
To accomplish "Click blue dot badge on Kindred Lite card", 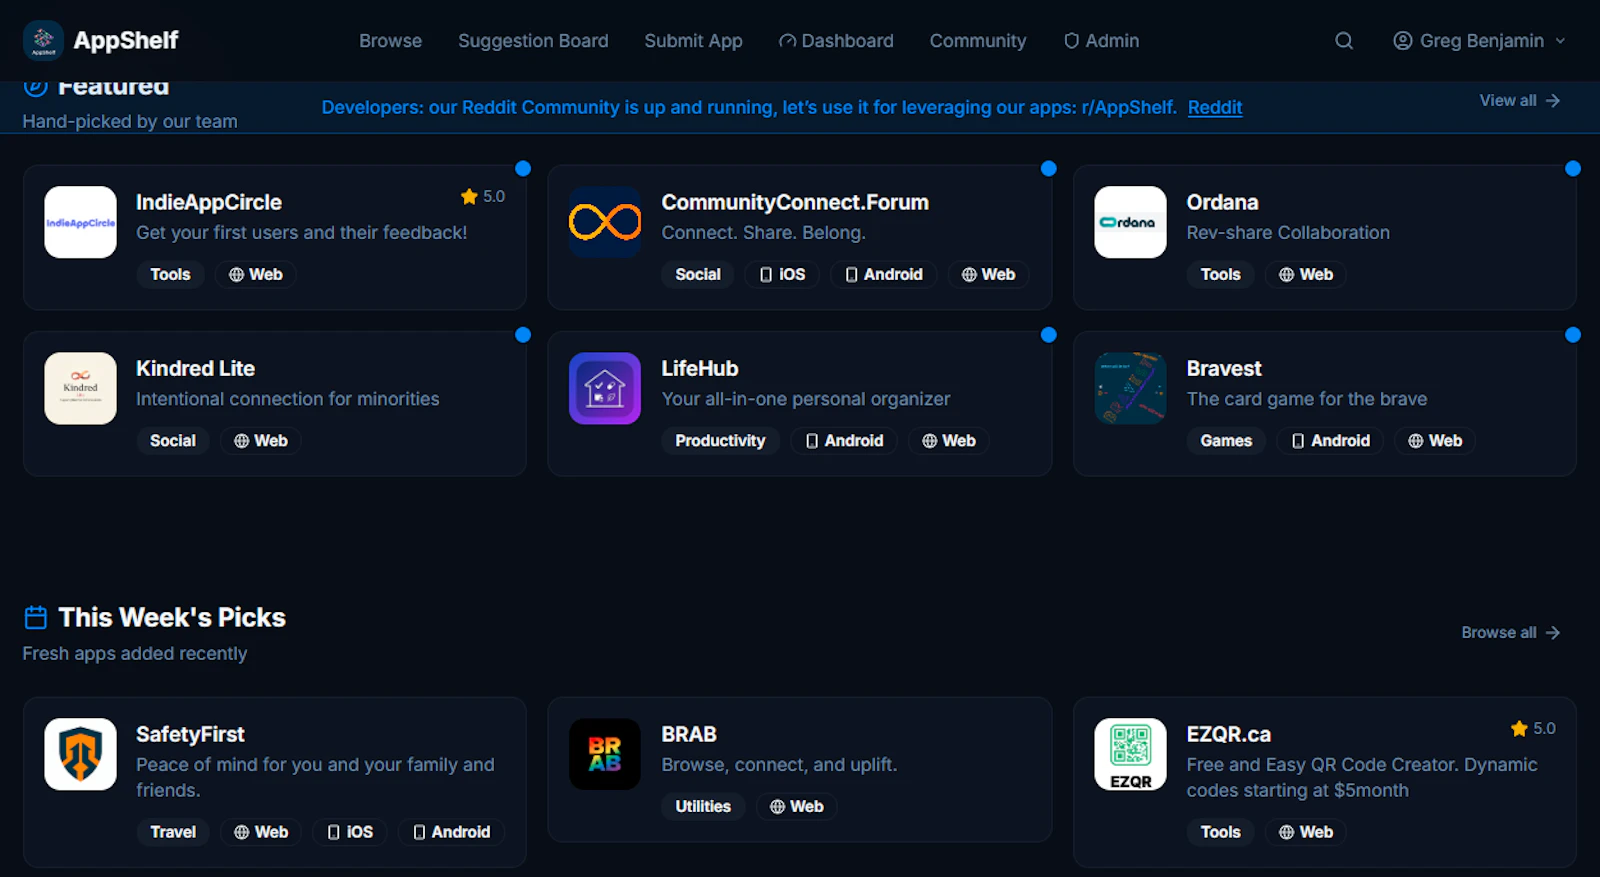I will (523, 334).
